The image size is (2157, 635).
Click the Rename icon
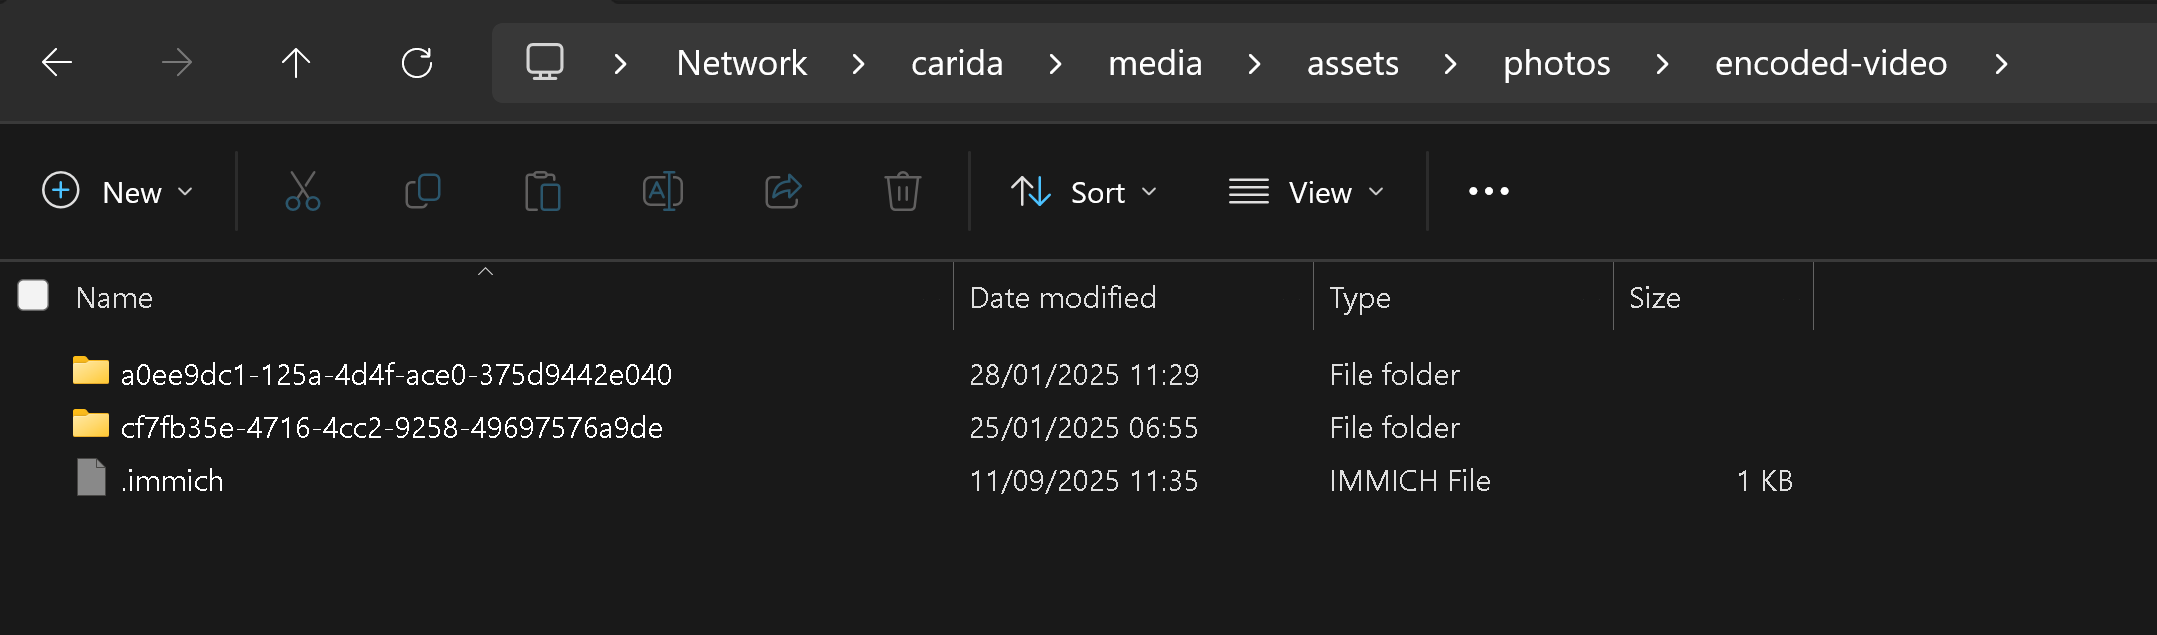coord(662,191)
